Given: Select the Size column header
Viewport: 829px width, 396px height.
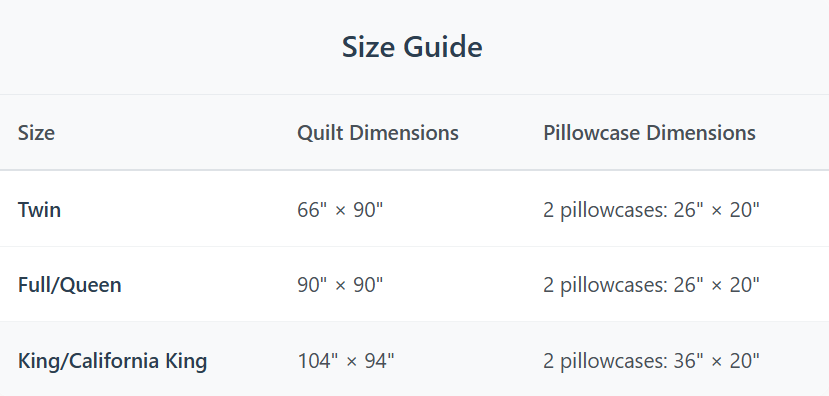Looking at the screenshot, I should point(36,133).
